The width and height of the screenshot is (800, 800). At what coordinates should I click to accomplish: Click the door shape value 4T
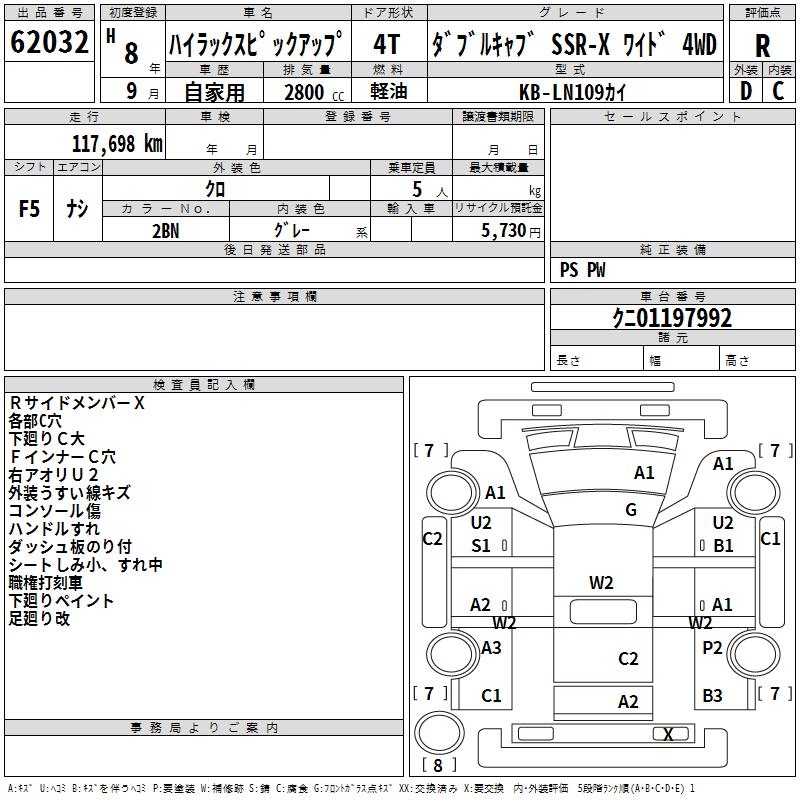[387, 44]
